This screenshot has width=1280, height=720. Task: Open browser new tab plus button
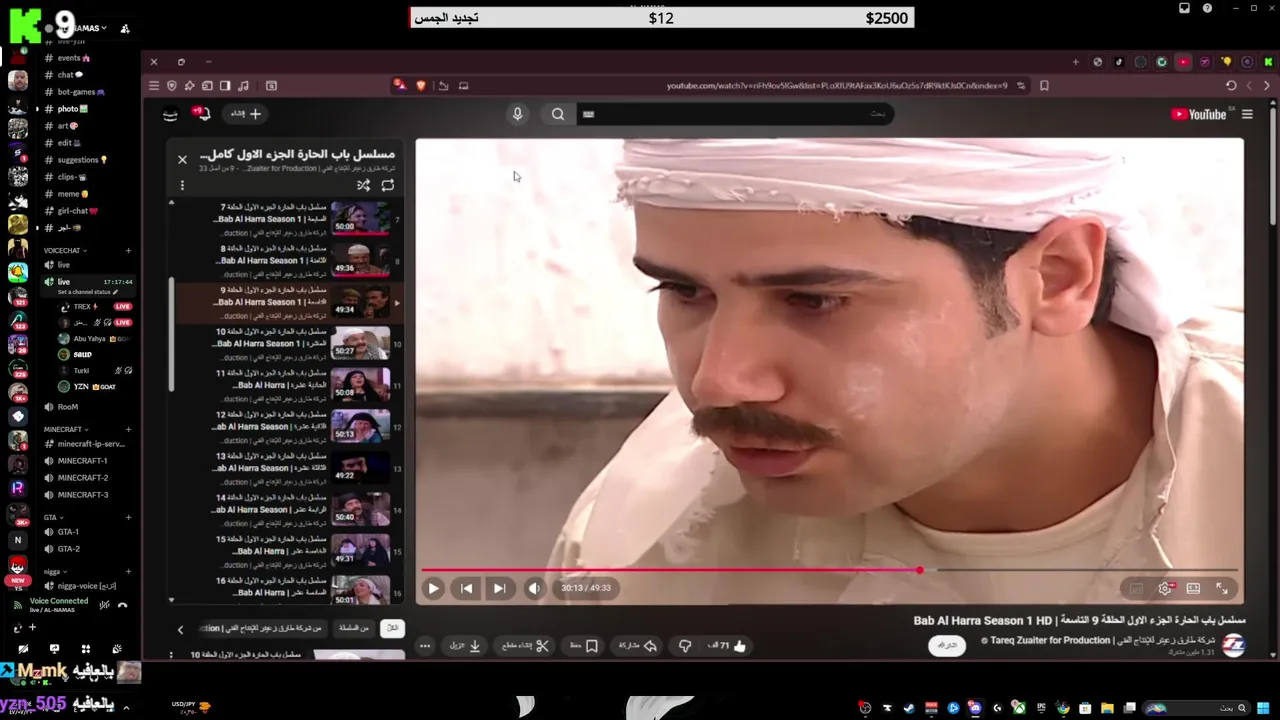click(1076, 62)
